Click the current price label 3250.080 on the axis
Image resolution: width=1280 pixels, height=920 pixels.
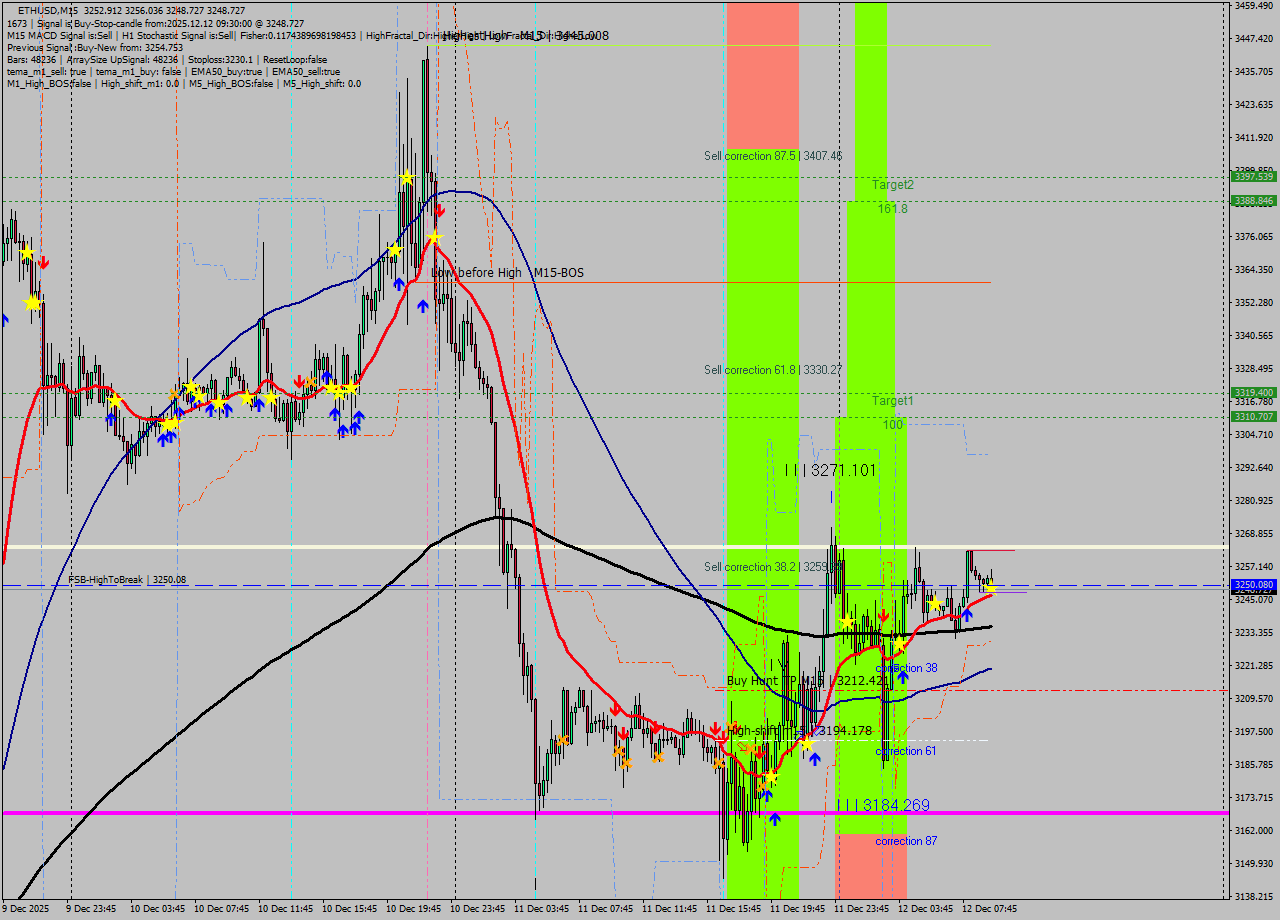1255,584
